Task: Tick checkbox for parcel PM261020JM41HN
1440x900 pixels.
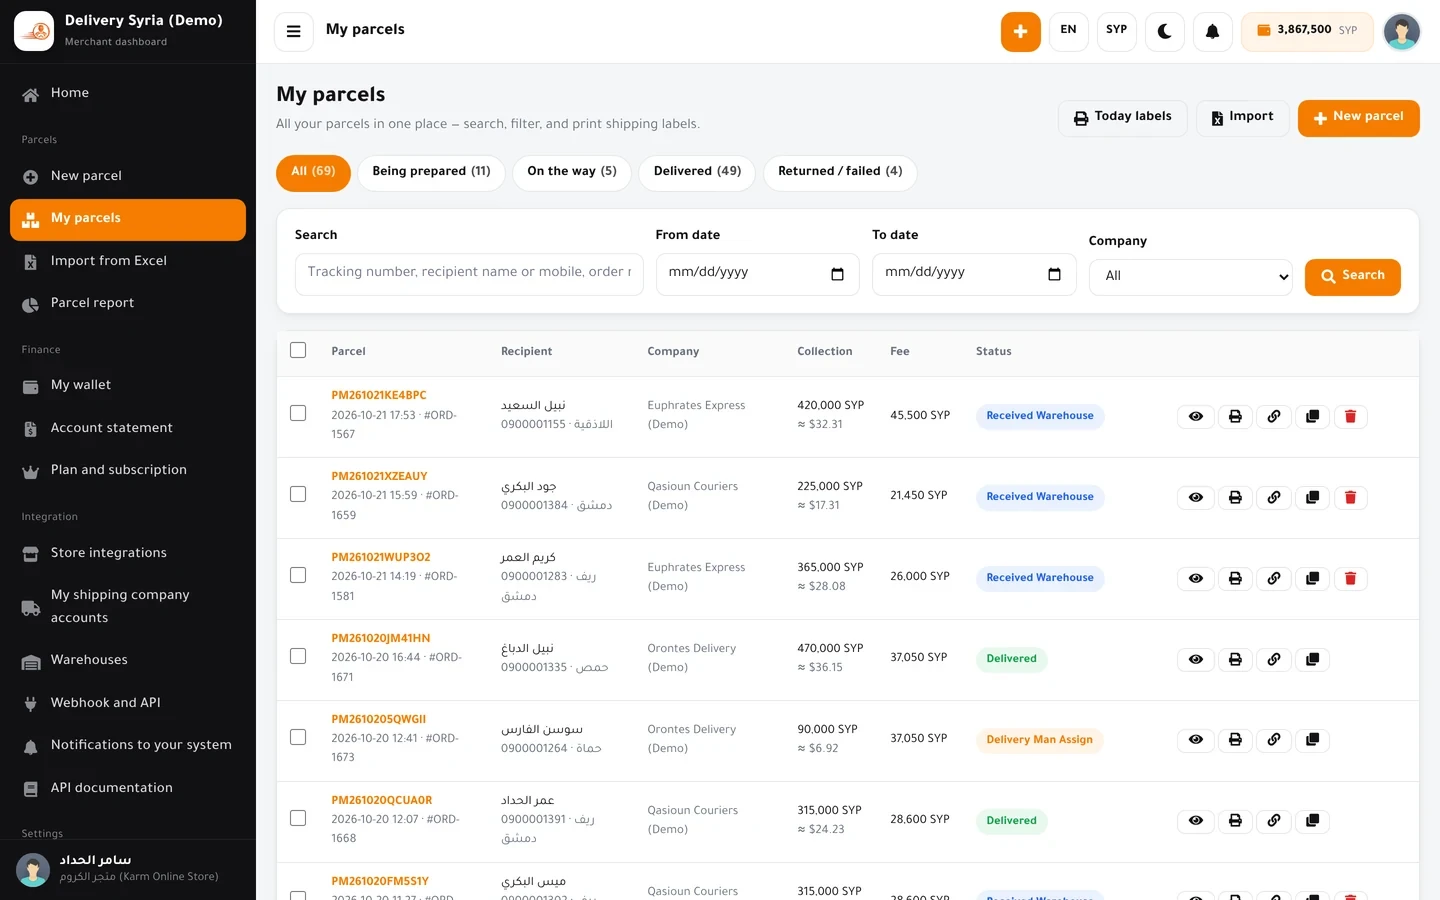Action: click(298, 656)
